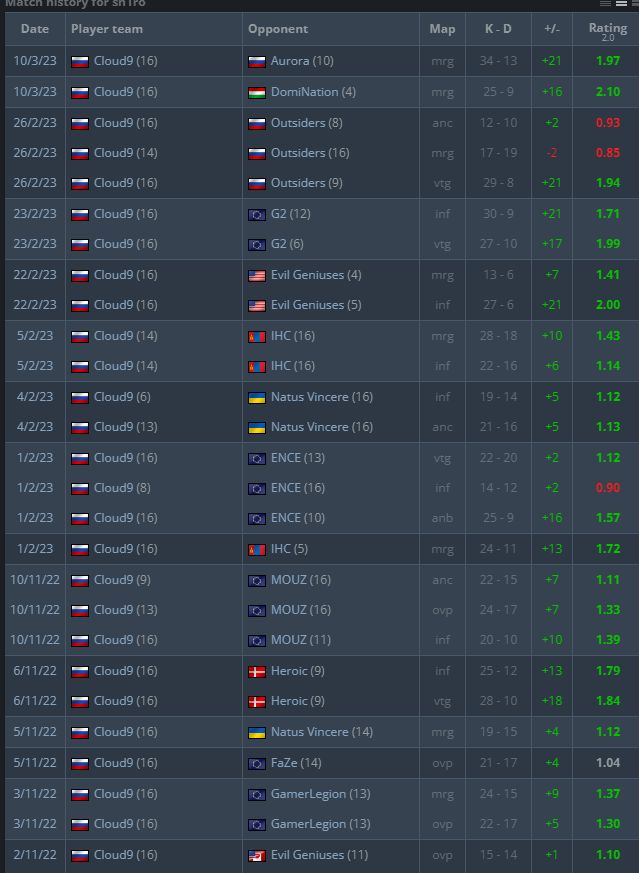Open the Aurora (10) opponent link

(302, 61)
